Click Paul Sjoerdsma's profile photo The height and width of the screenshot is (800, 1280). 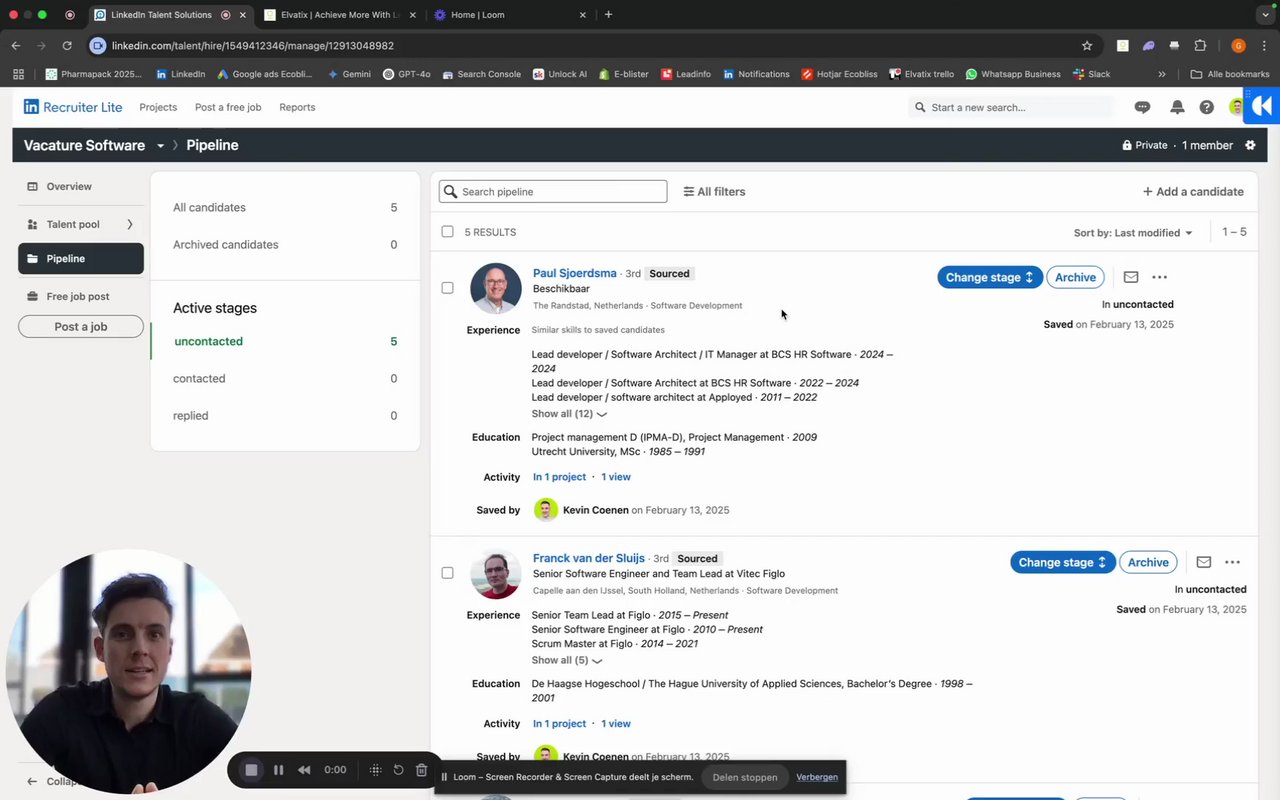pyautogui.click(x=496, y=288)
